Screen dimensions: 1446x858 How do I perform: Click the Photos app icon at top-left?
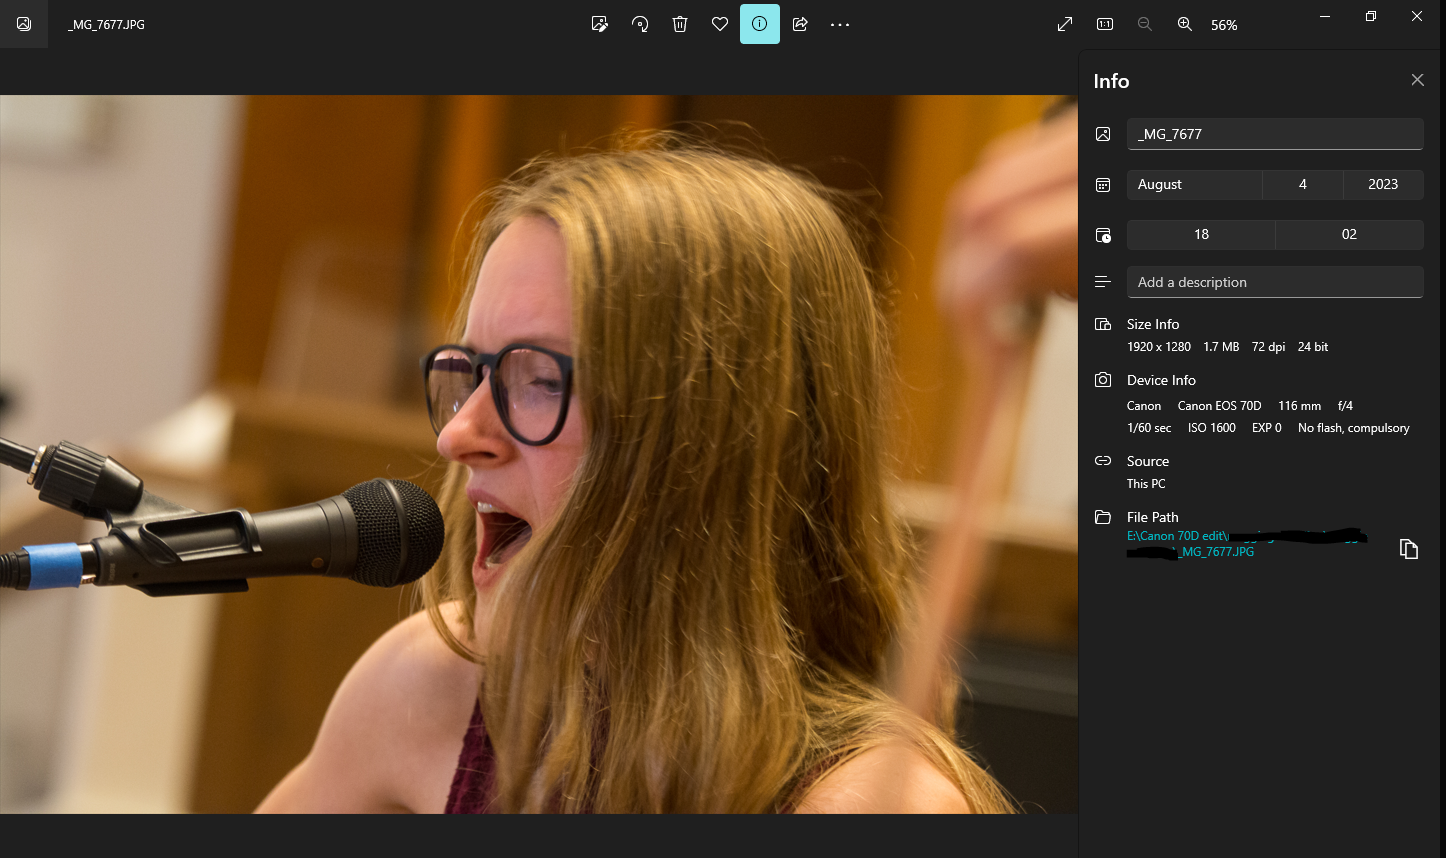(24, 24)
